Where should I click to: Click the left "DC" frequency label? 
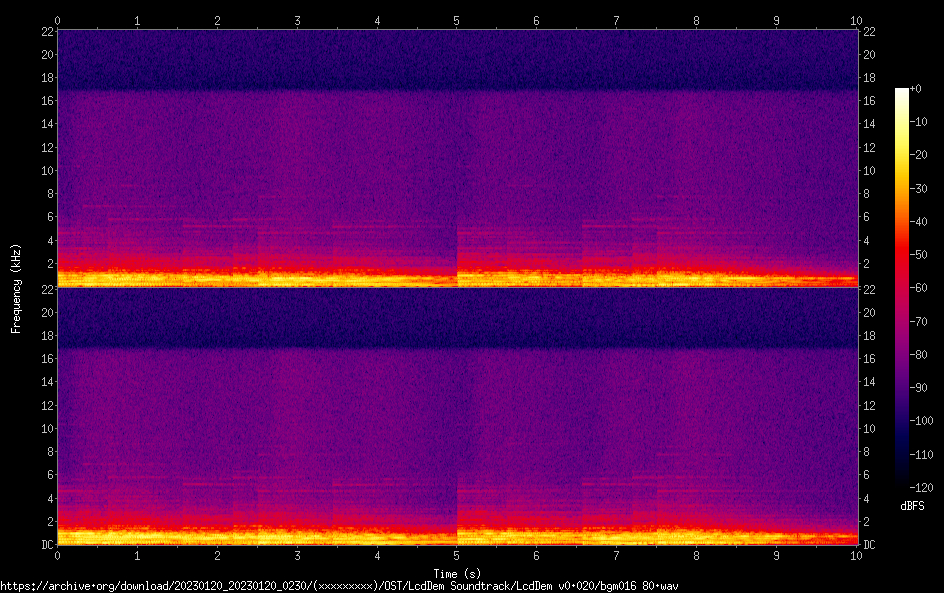[45, 545]
